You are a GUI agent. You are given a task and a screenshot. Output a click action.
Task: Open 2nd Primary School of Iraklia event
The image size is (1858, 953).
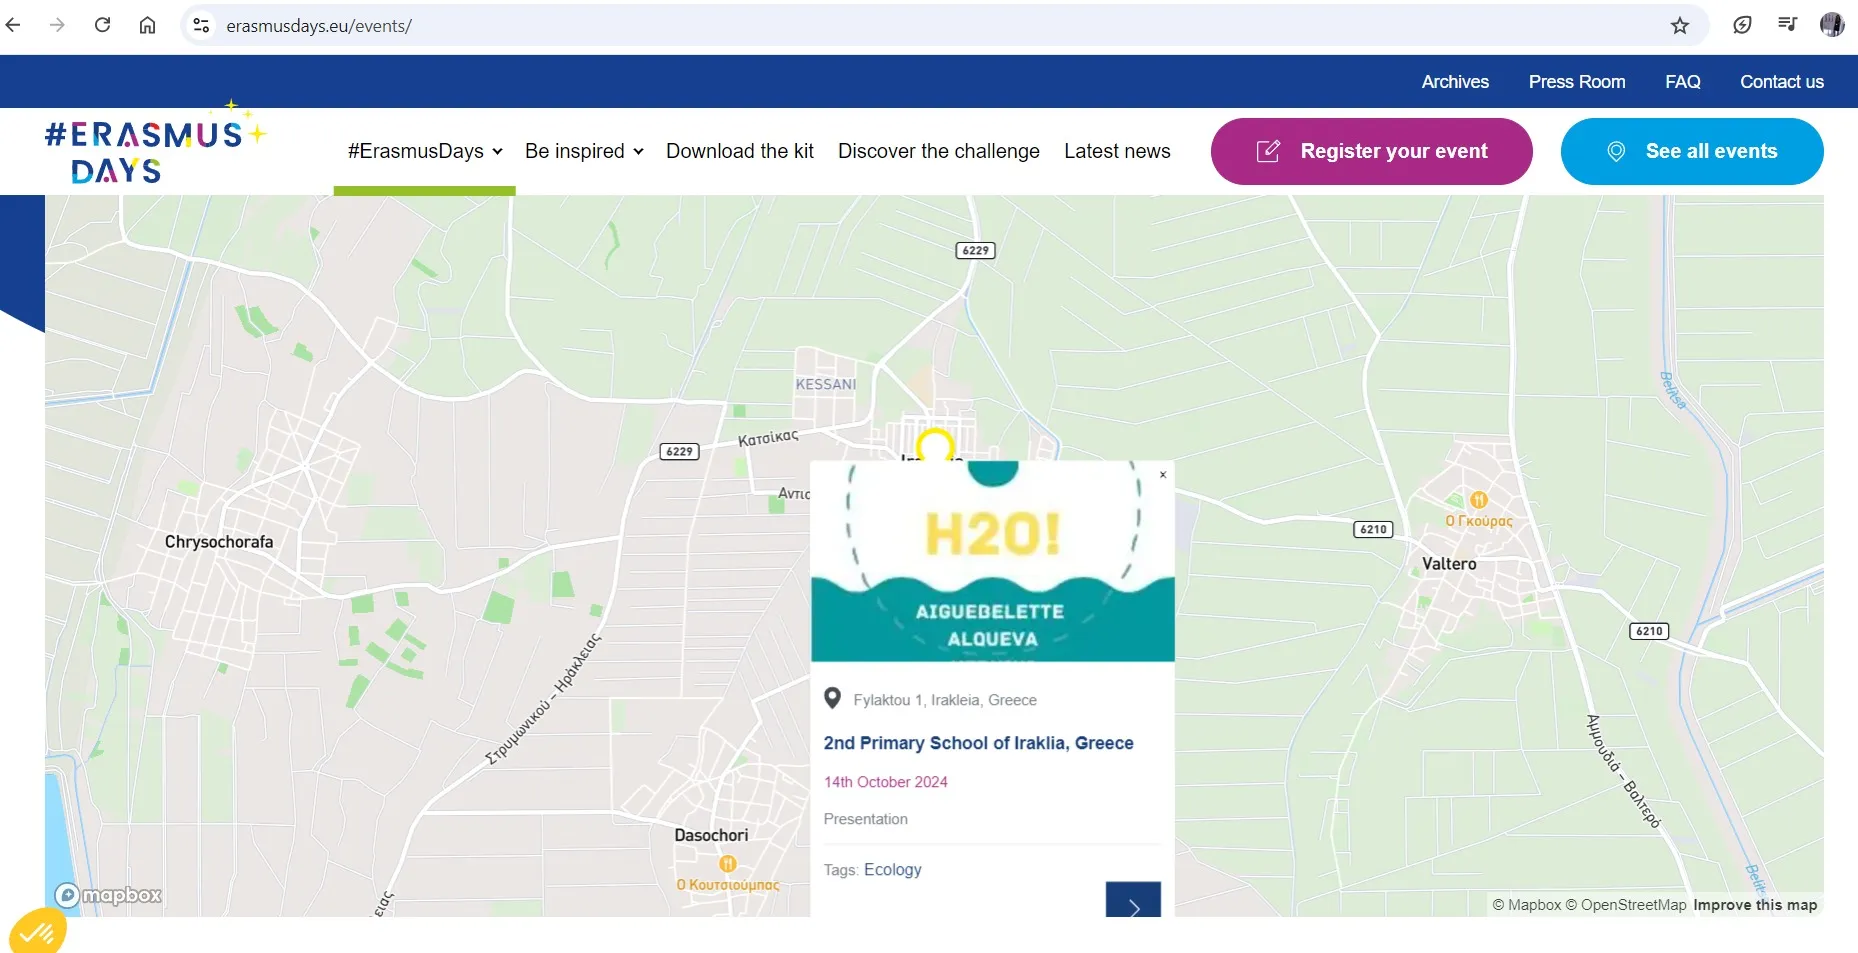pyautogui.click(x=978, y=743)
